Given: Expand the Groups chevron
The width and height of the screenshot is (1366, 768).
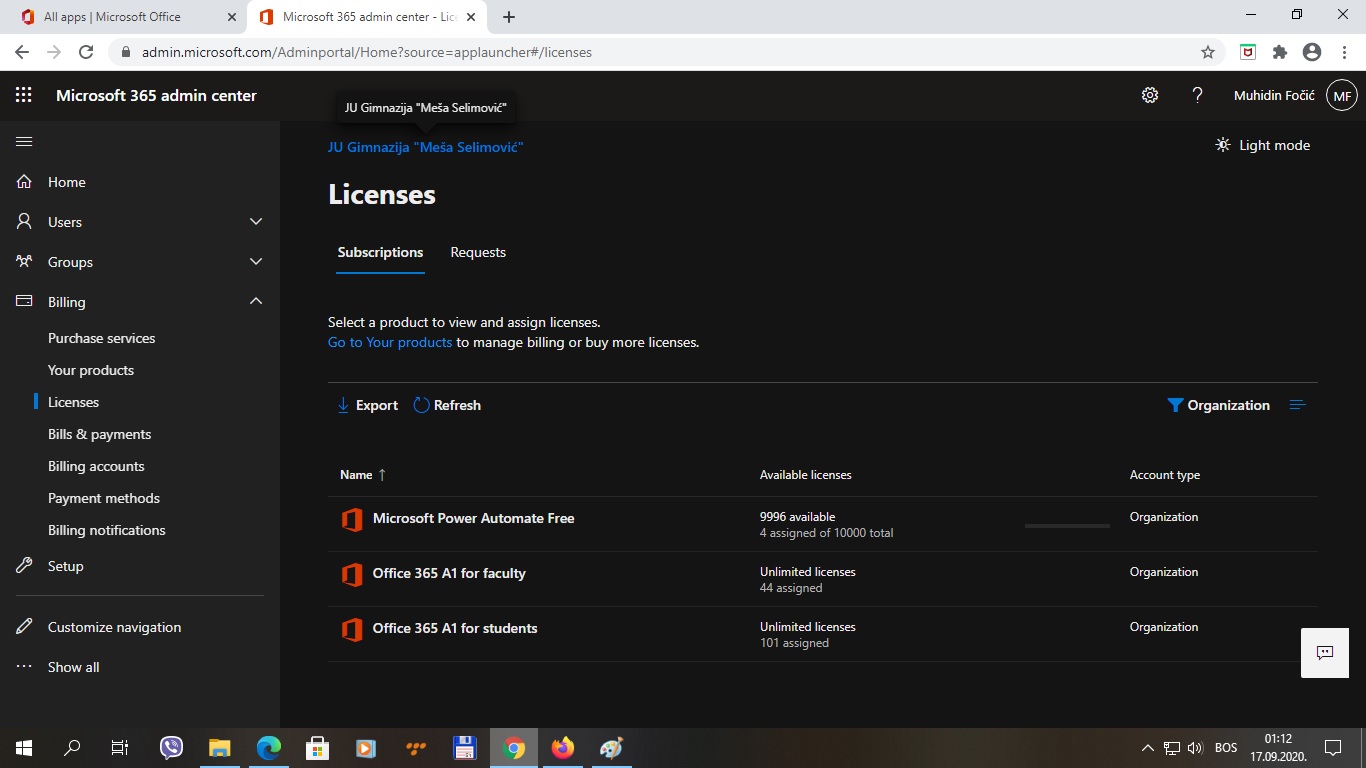Looking at the screenshot, I should pyautogui.click(x=256, y=262).
